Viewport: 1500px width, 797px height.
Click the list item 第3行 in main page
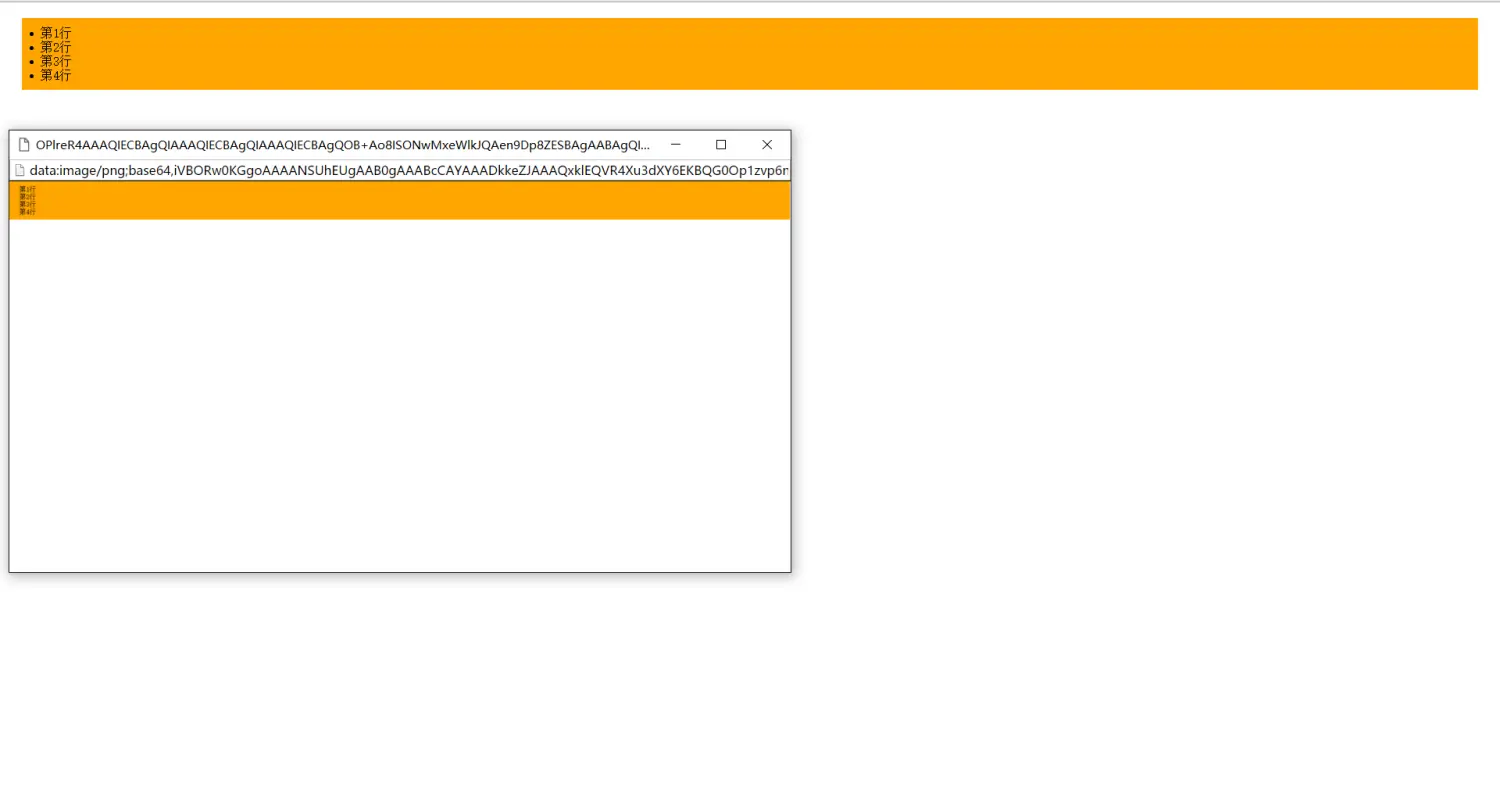(56, 61)
